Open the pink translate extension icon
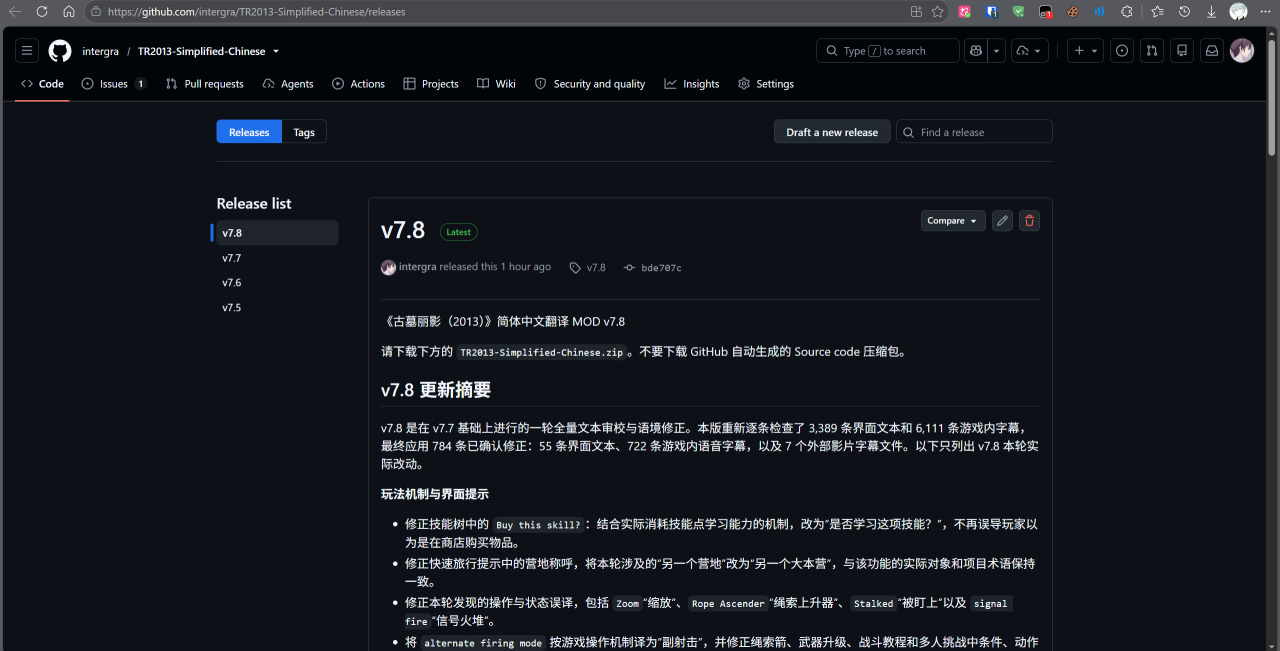 click(x=965, y=12)
